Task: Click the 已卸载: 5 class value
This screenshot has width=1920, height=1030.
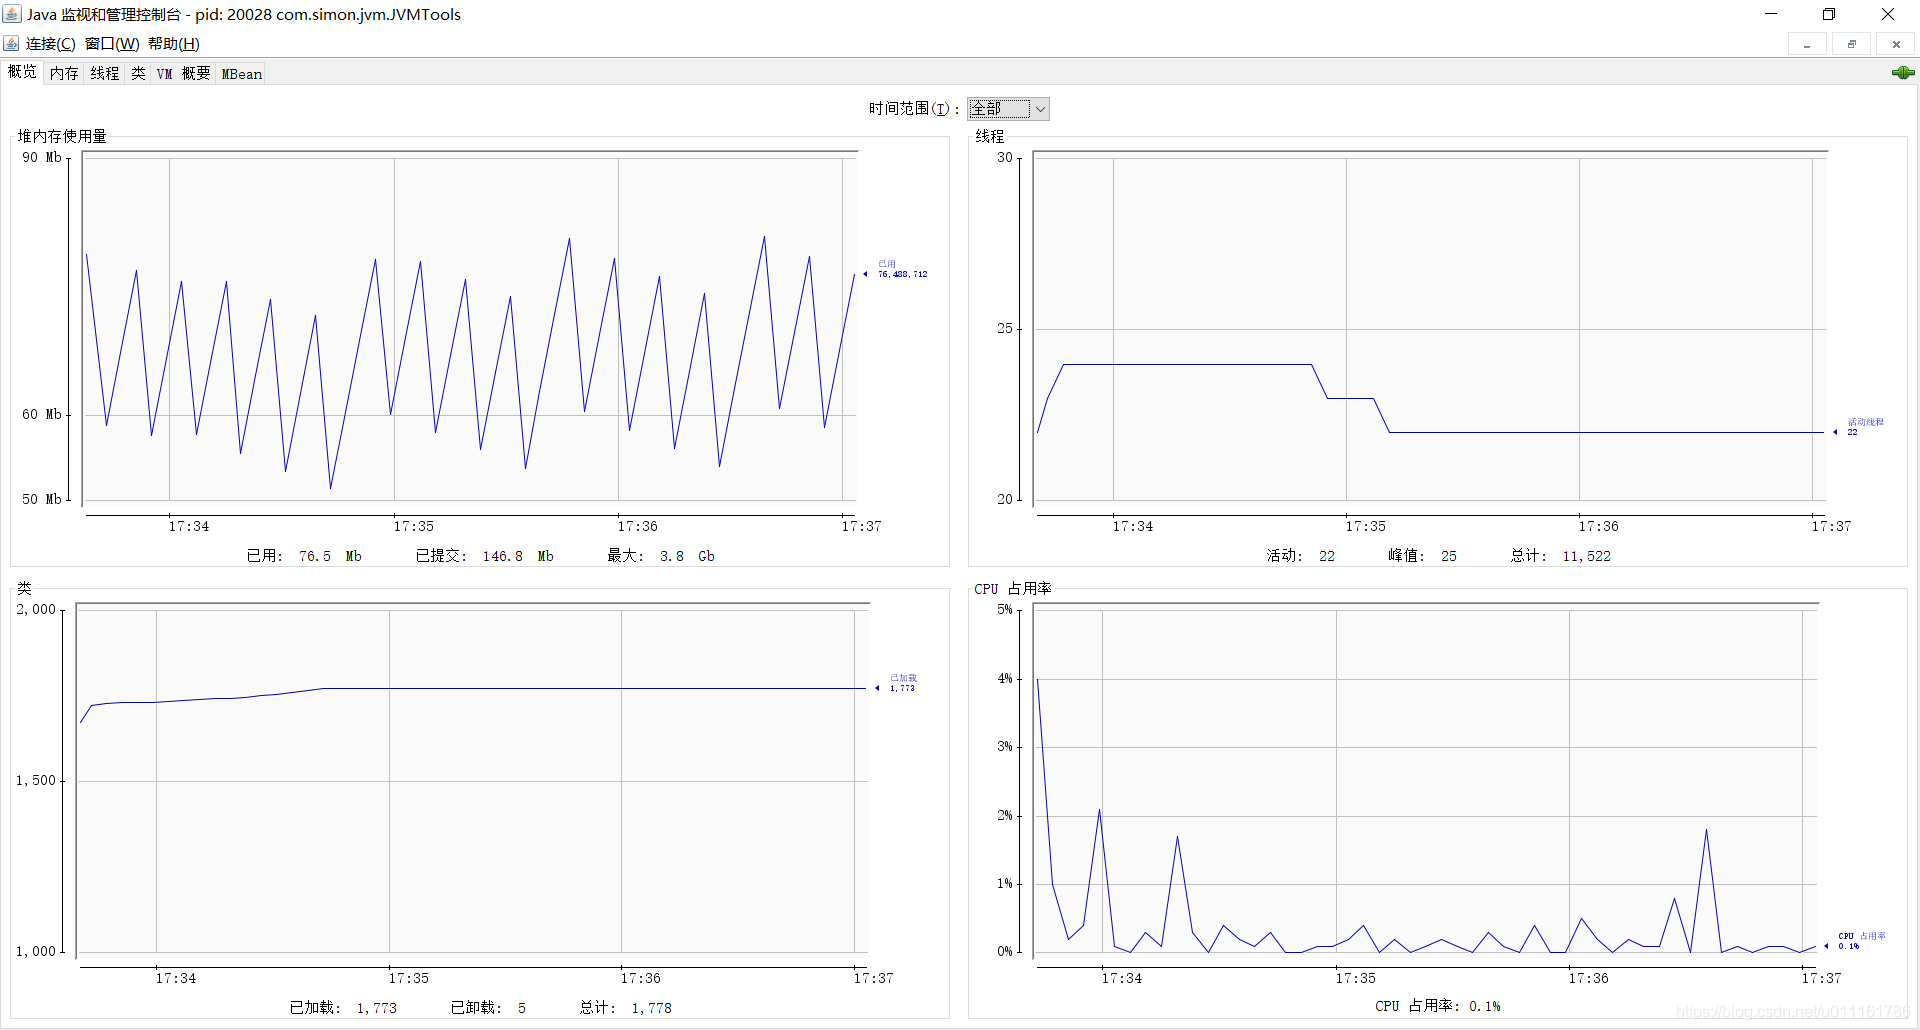Action: pos(488,1008)
